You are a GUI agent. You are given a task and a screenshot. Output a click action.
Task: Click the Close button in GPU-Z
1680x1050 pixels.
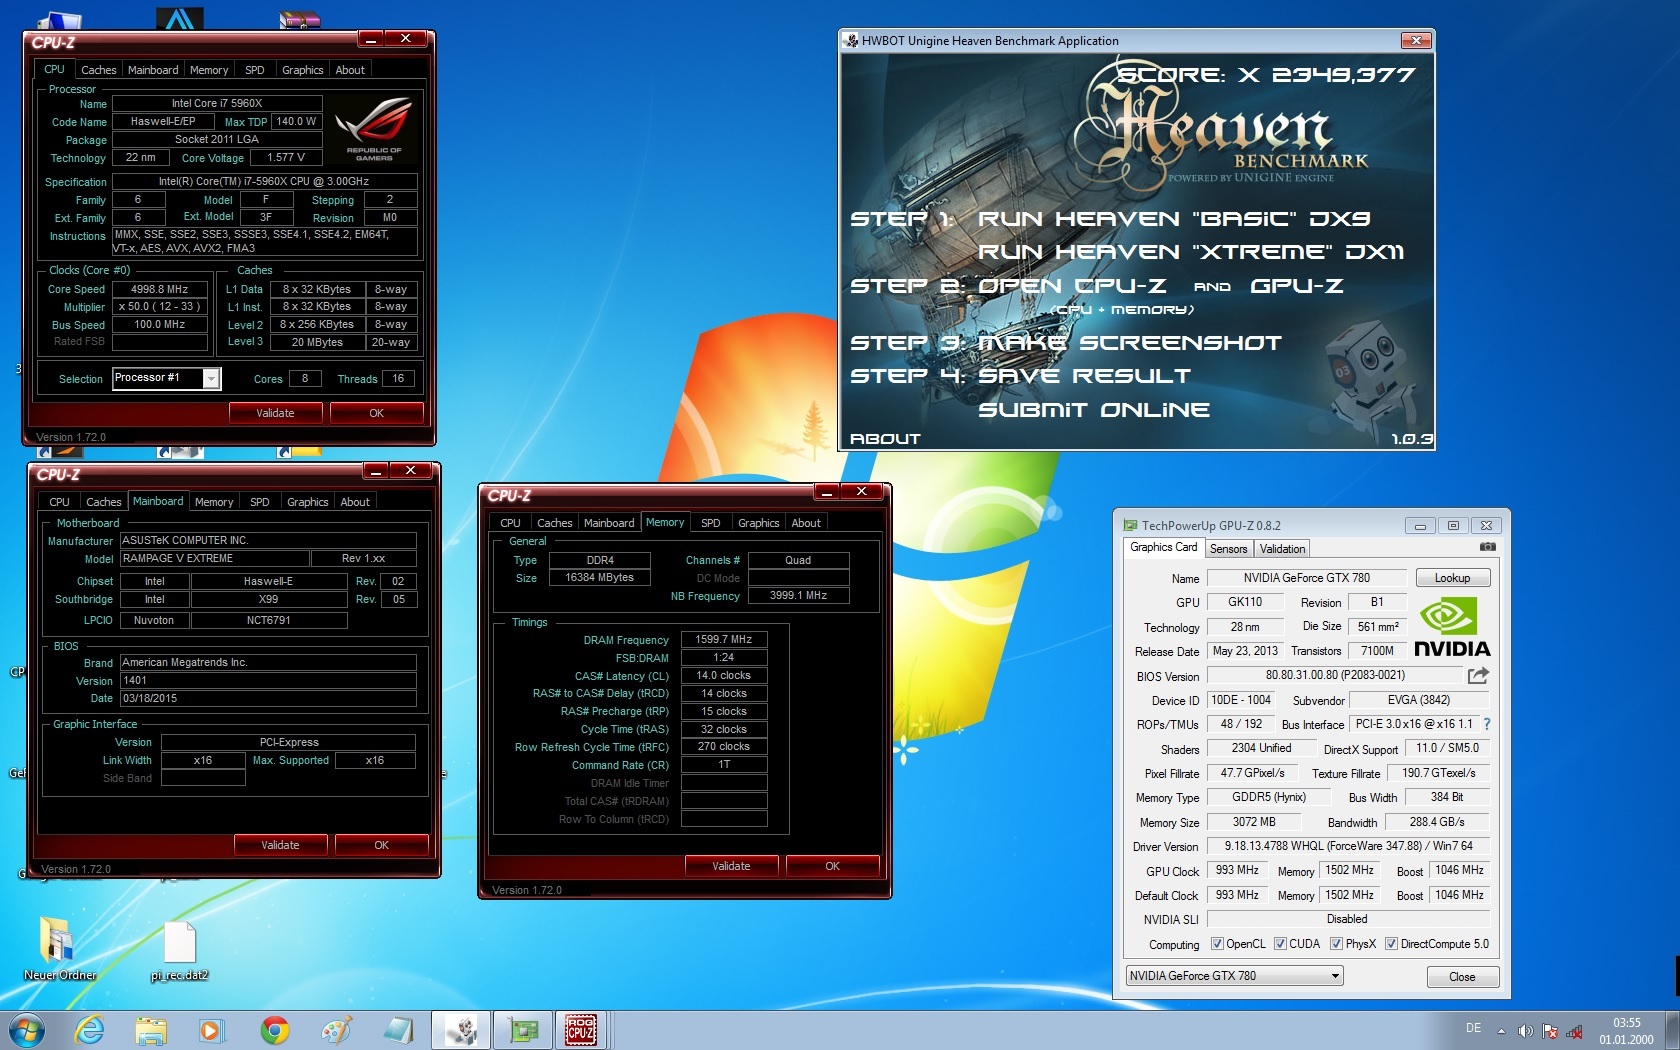[x=1462, y=977]
